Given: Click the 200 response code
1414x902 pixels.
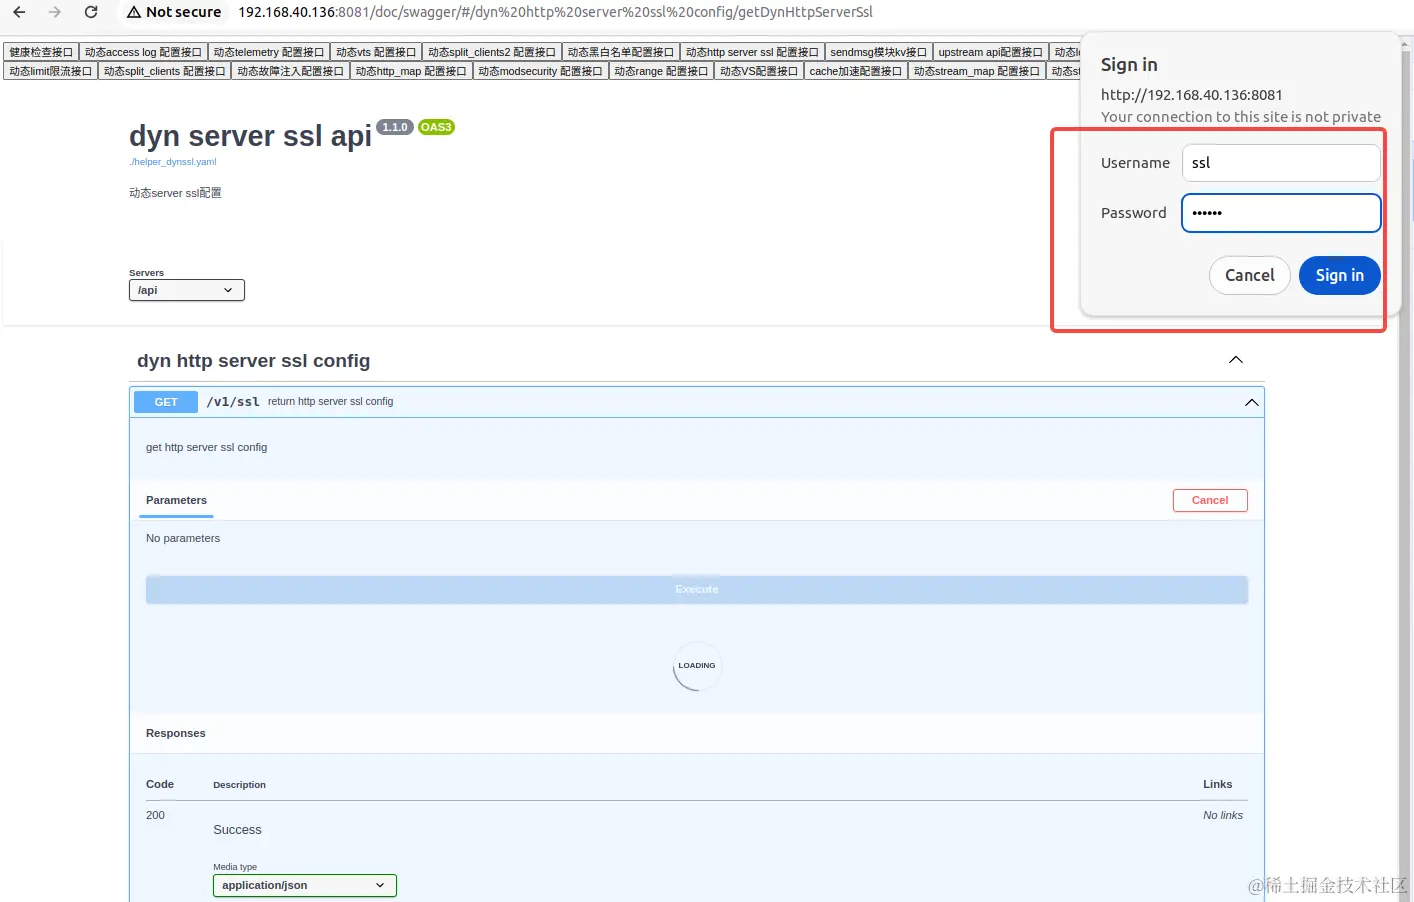Looking at the screenshot, I should point(155,815).
